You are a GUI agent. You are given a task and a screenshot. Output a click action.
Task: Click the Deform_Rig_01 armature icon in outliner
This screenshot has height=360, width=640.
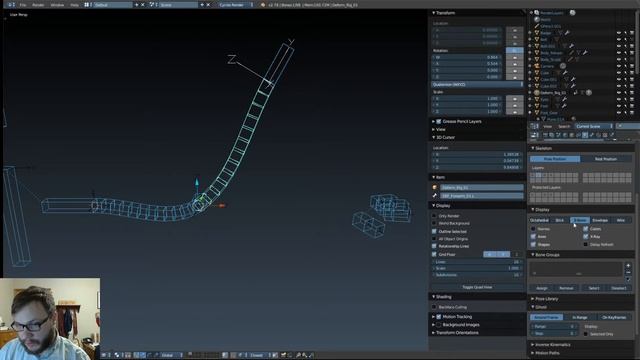tap(537, 93)
